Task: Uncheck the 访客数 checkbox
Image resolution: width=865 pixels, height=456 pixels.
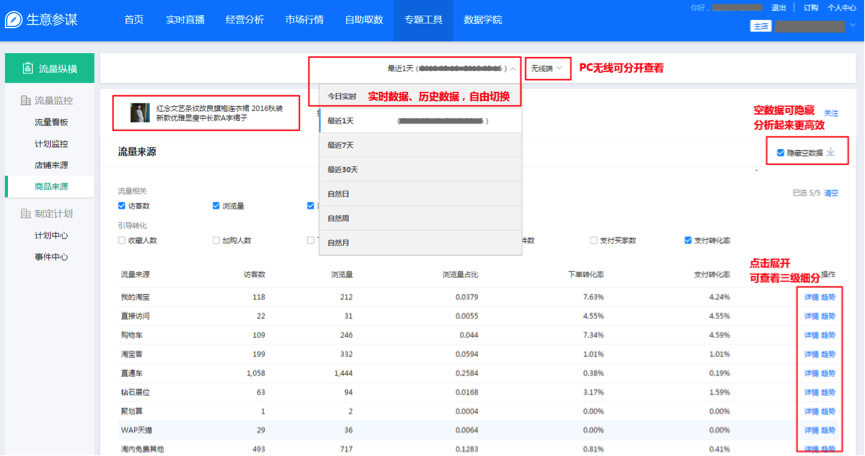Action: click(122, 206)
